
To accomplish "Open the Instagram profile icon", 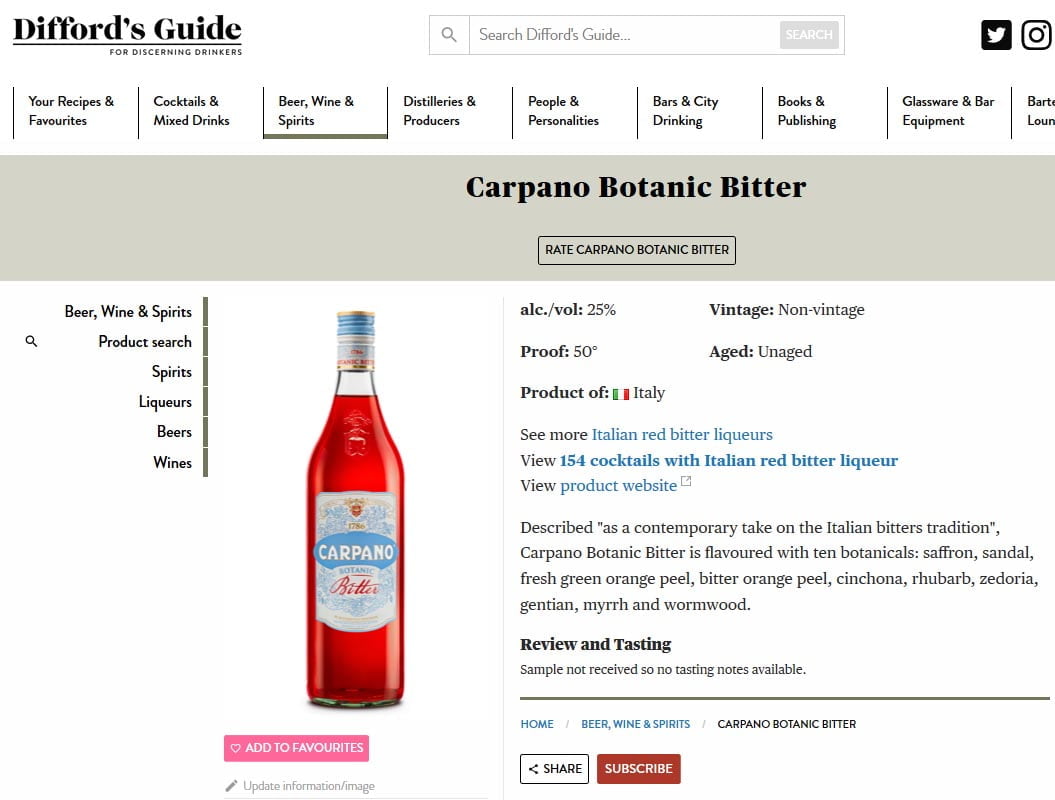I will click(1036, 35).
